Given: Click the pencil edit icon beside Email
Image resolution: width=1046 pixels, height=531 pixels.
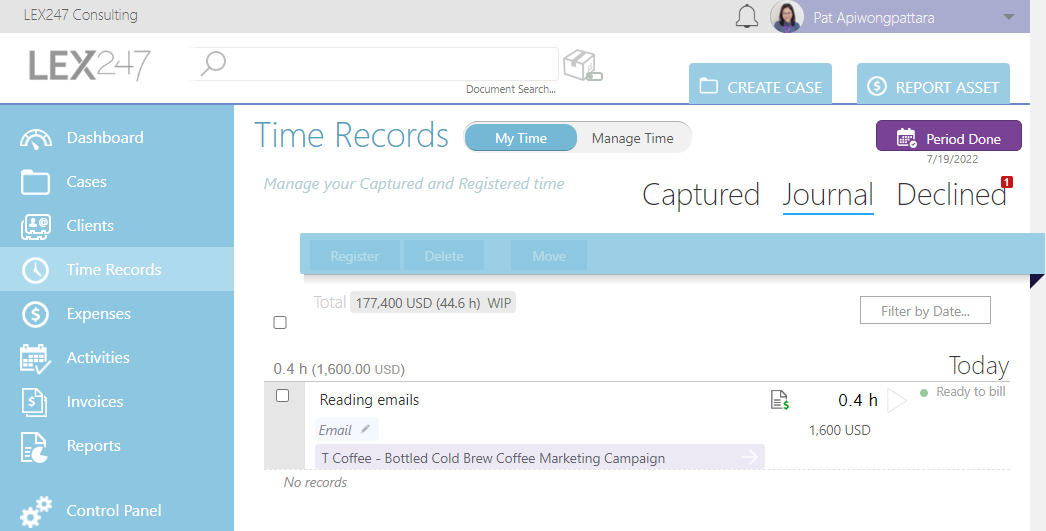Looking at the screenshot, I should [365, 429].
